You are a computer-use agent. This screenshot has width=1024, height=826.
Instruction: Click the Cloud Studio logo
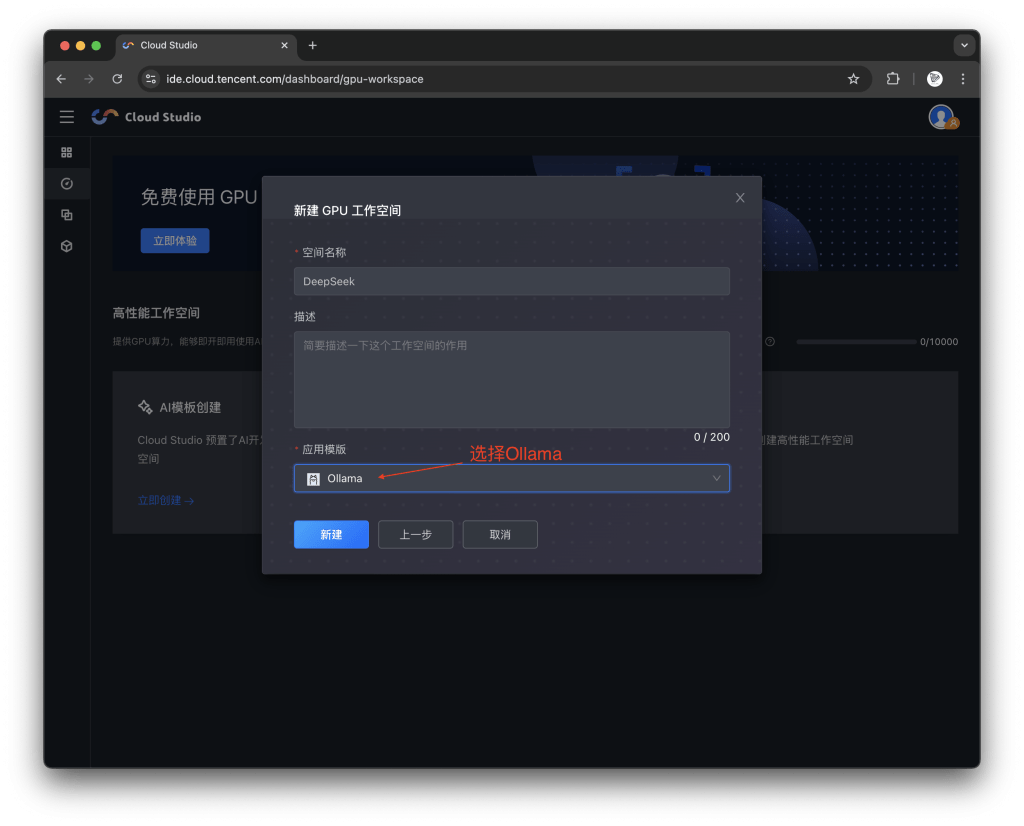click(x=146, y=117)
